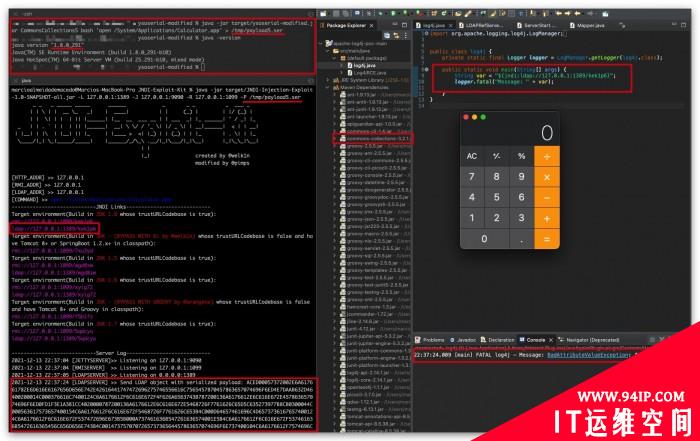The width and height of the screenshot is (700, 441).
Task: Select Log4jRCE.java in Package Explorer tree
Action: [x=369, y=73]
